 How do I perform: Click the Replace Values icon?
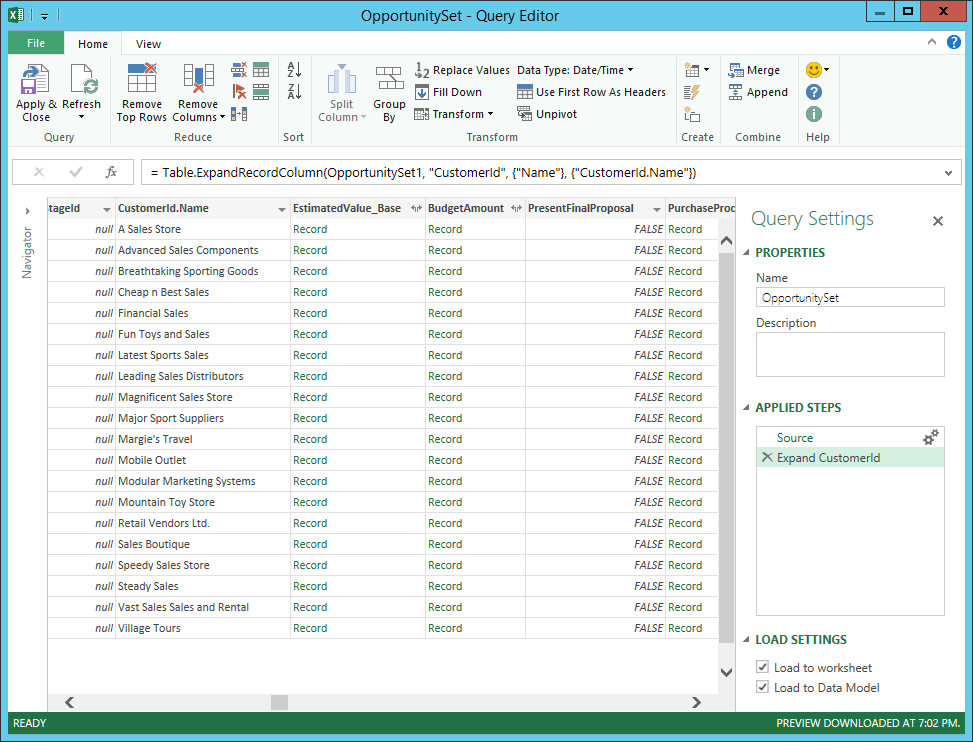pos(422,70)
